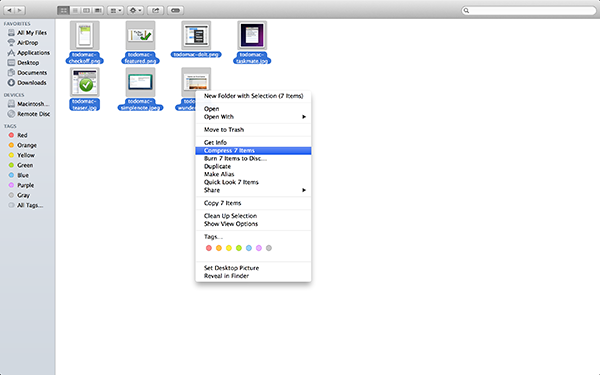Choose Show View Options

point(253,224)
